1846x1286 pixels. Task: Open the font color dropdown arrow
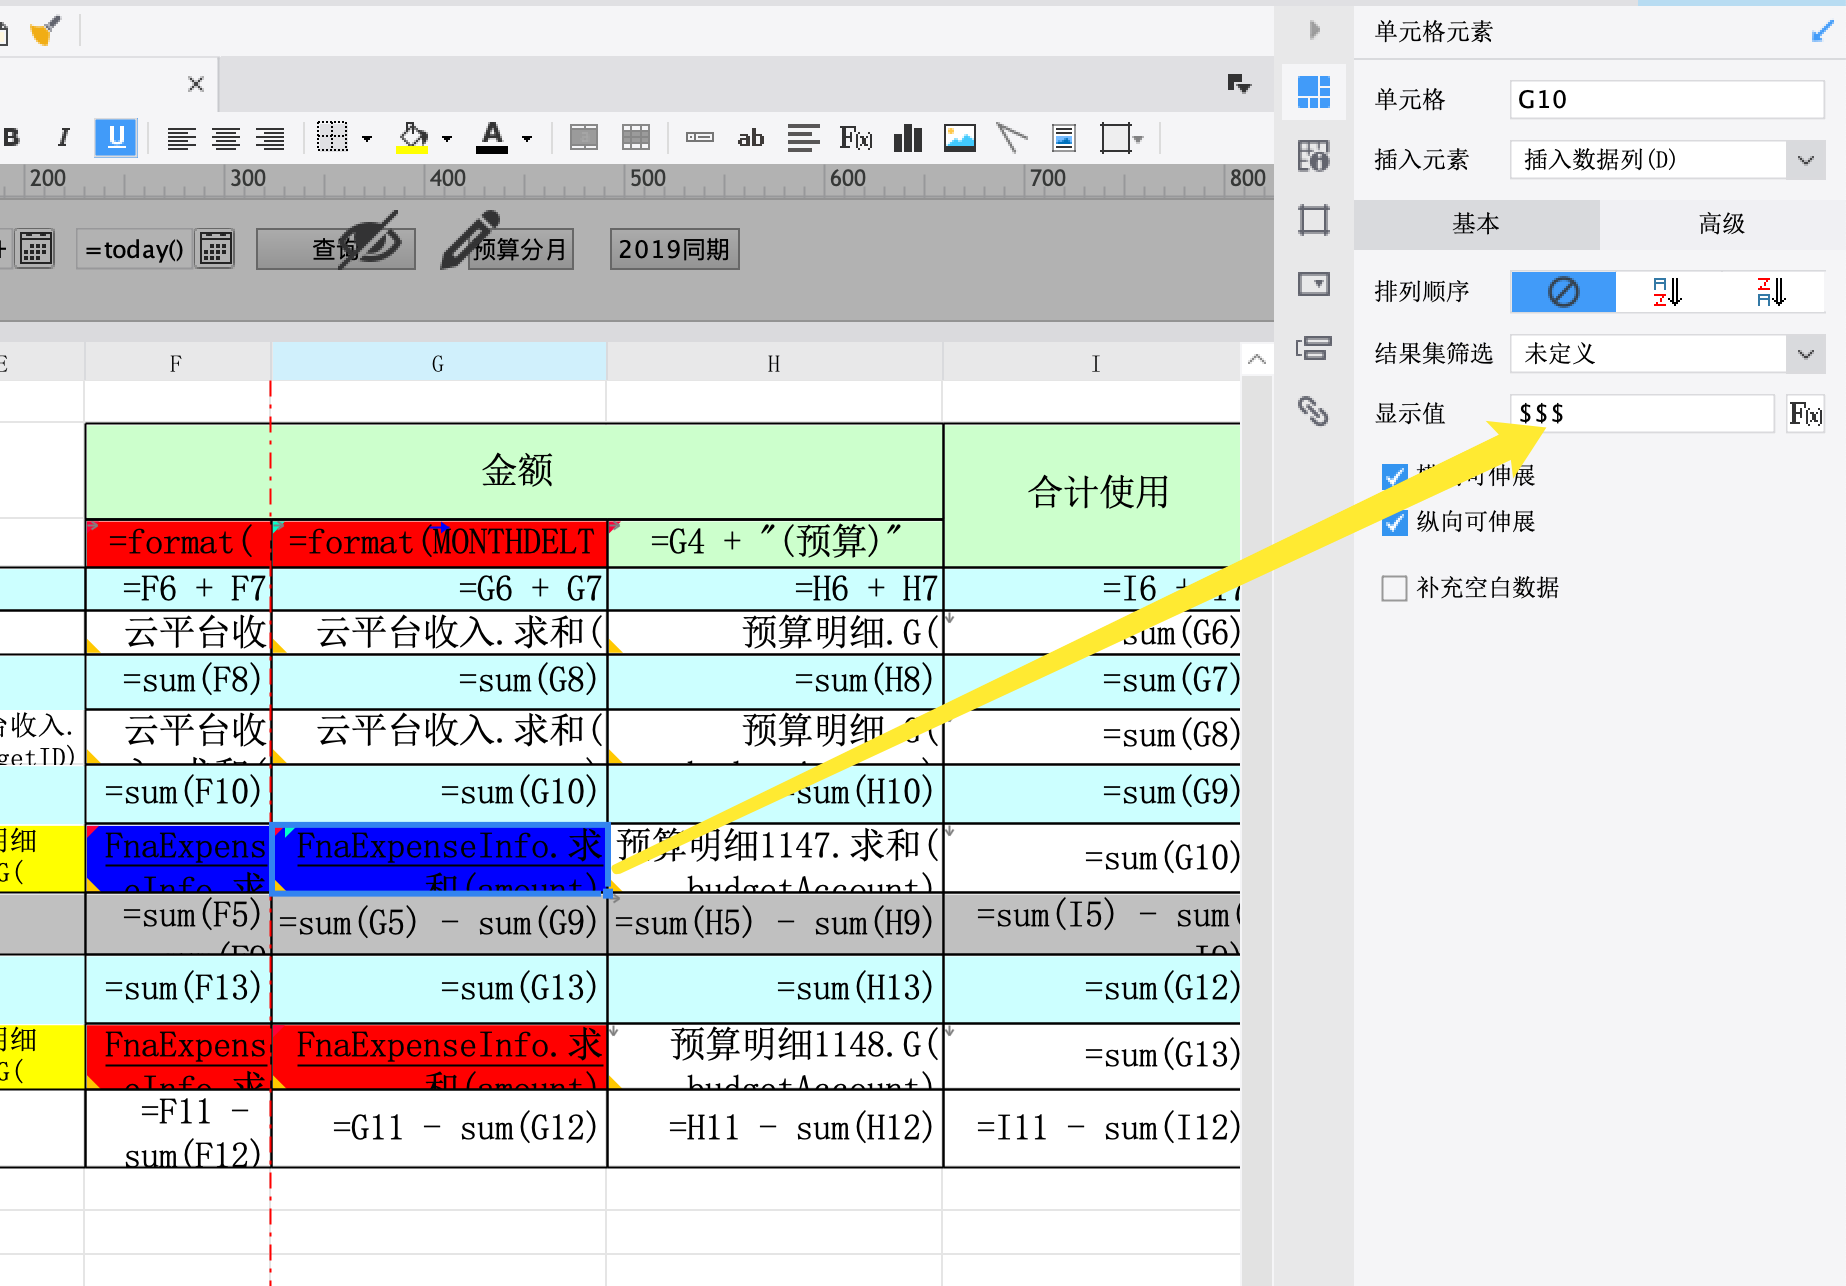526,139
